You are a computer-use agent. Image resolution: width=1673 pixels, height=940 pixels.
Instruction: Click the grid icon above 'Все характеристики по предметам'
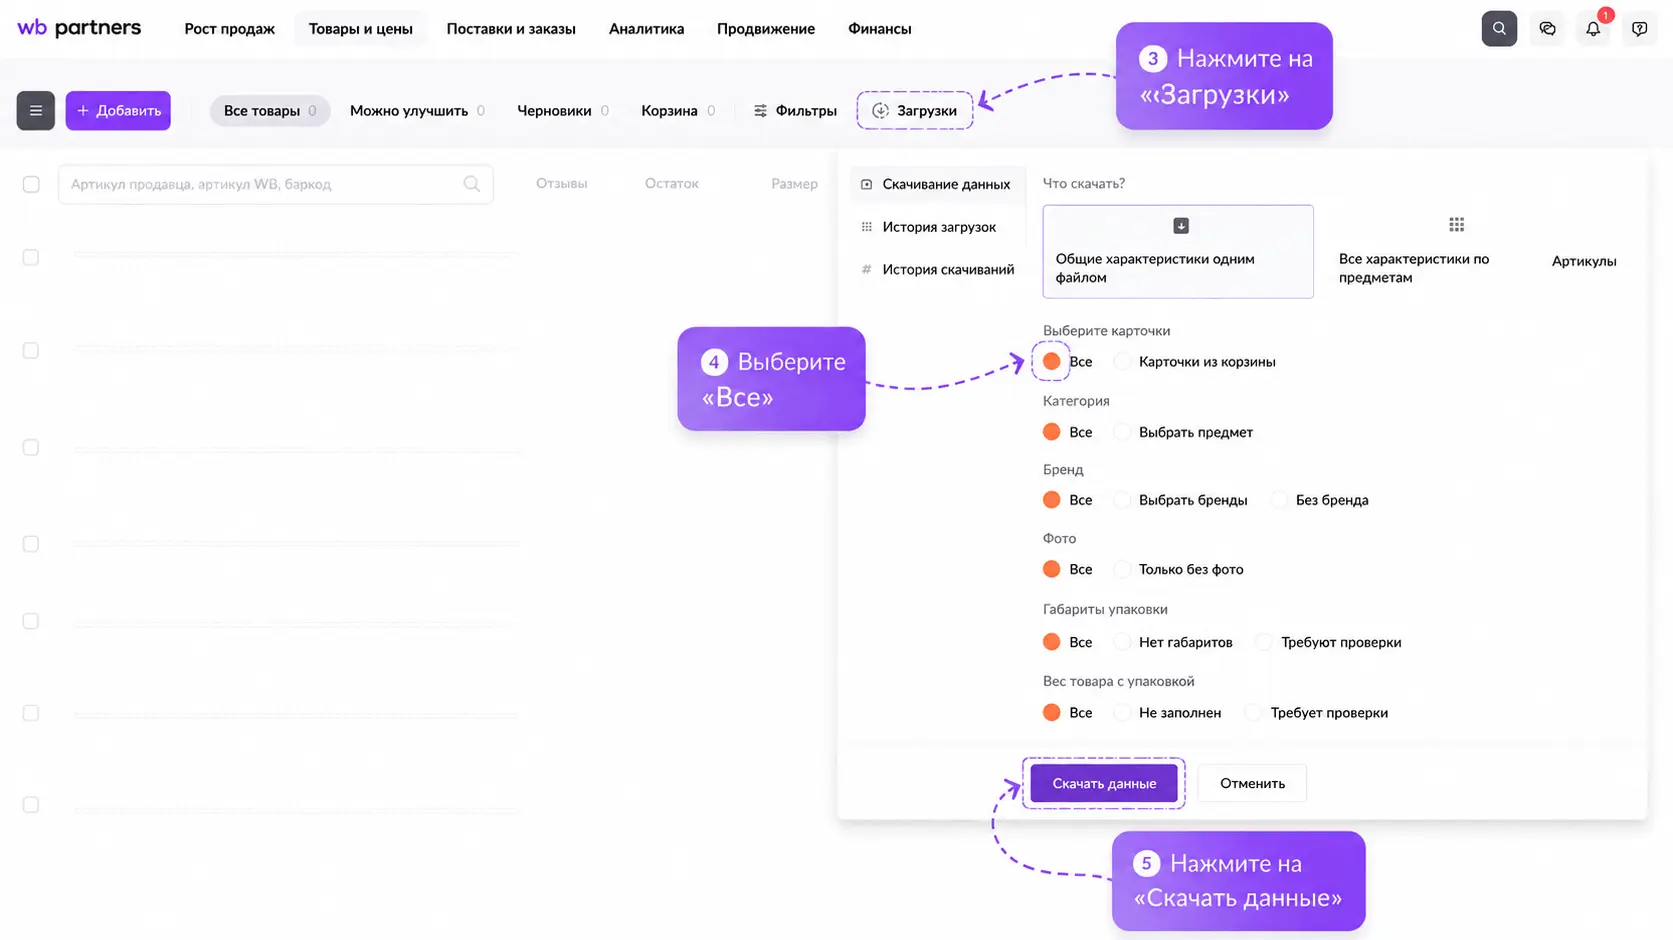point(1456,225)
